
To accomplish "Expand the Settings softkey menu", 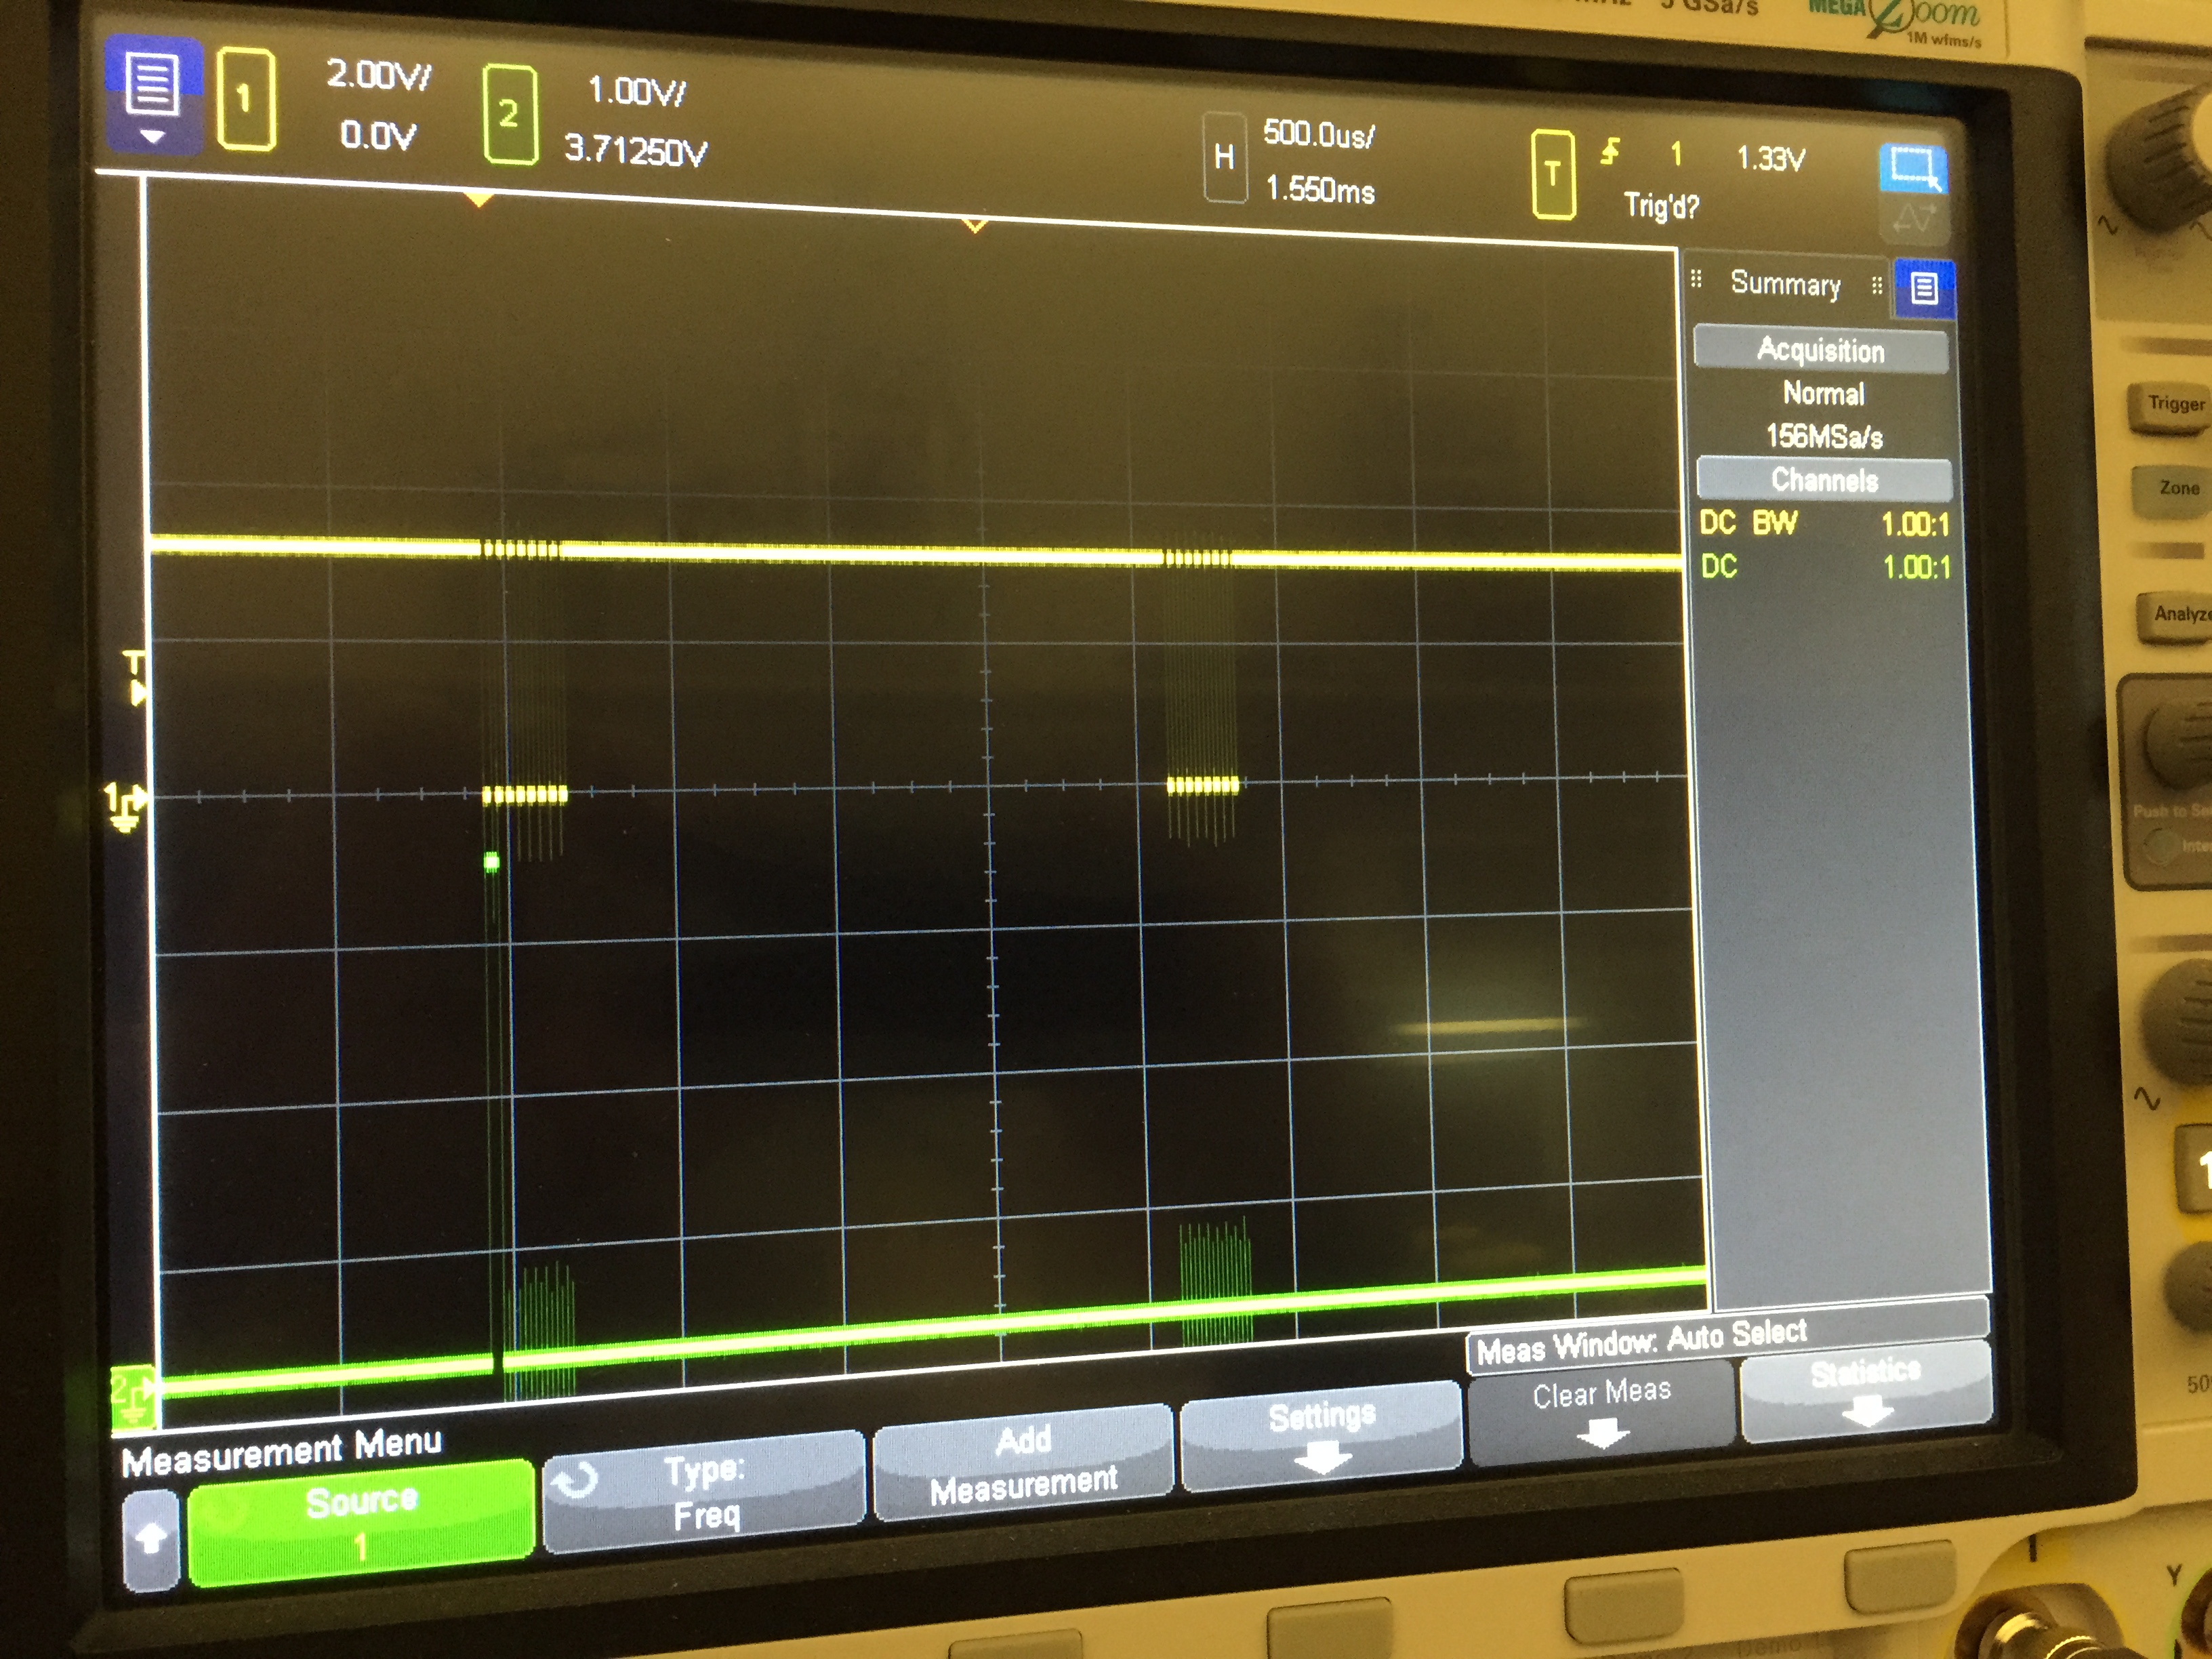I will (x=1321, y=1435).
